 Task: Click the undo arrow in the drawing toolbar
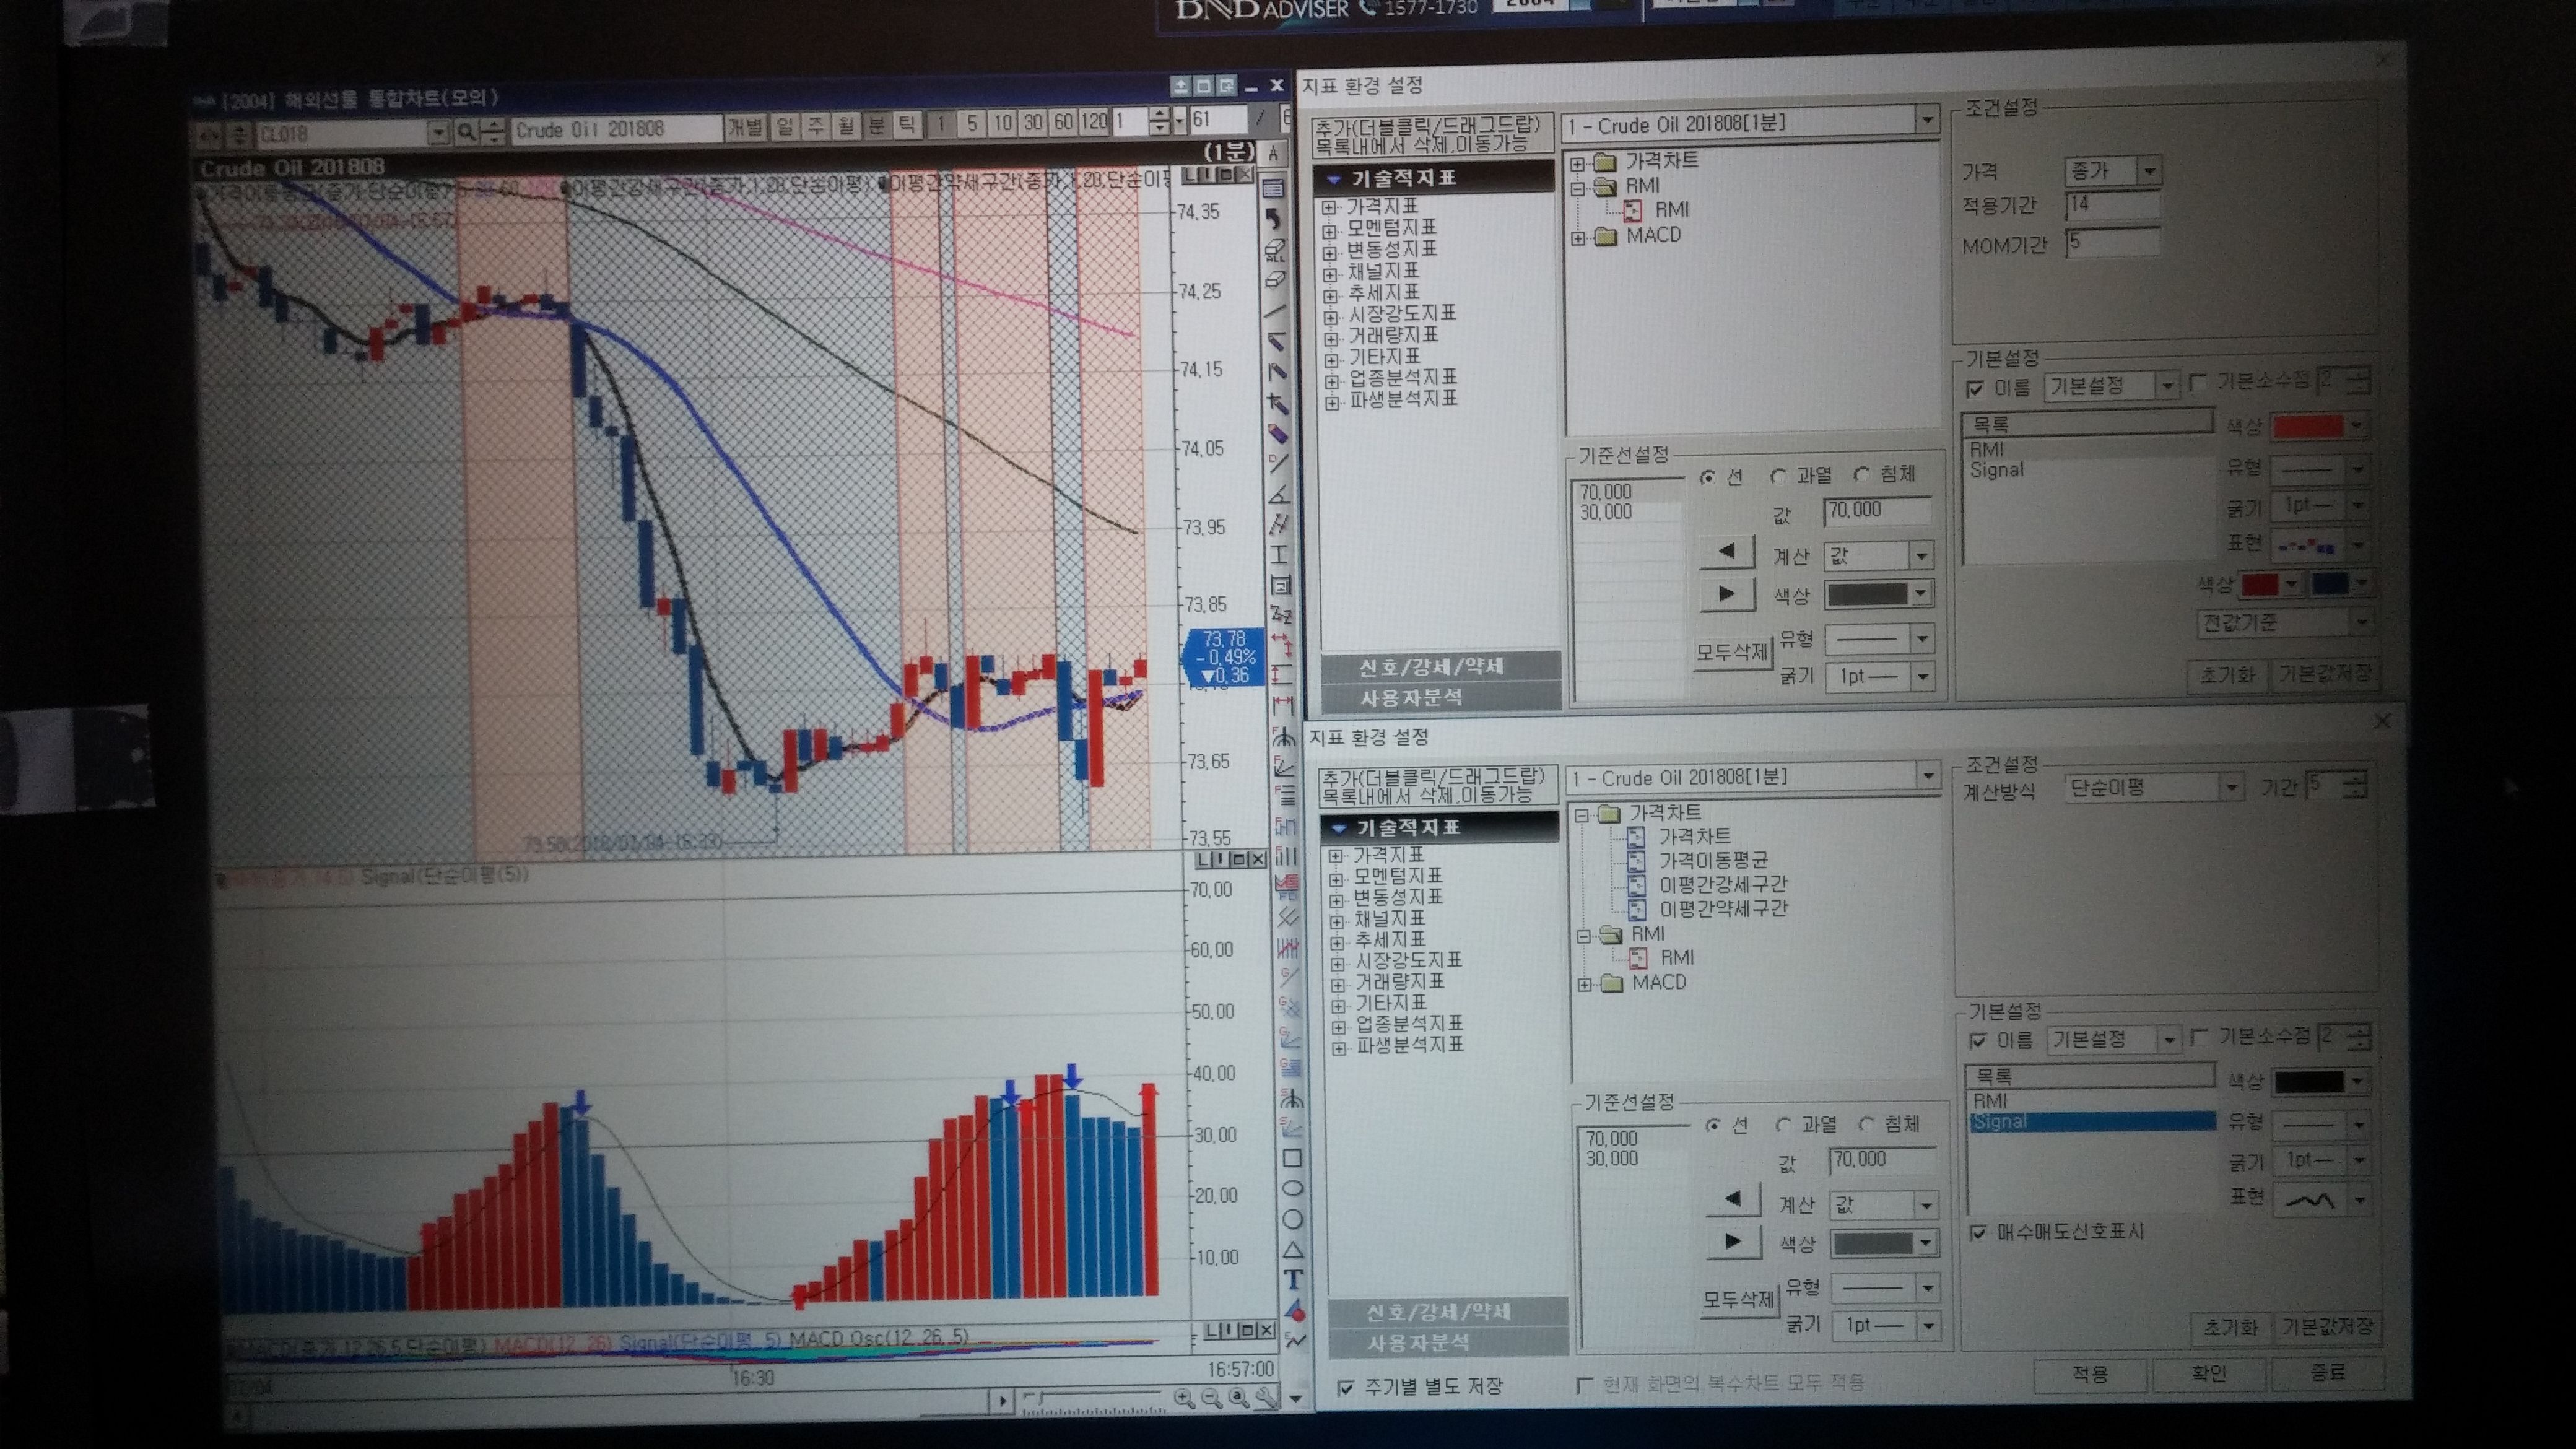pos(1274,218)
